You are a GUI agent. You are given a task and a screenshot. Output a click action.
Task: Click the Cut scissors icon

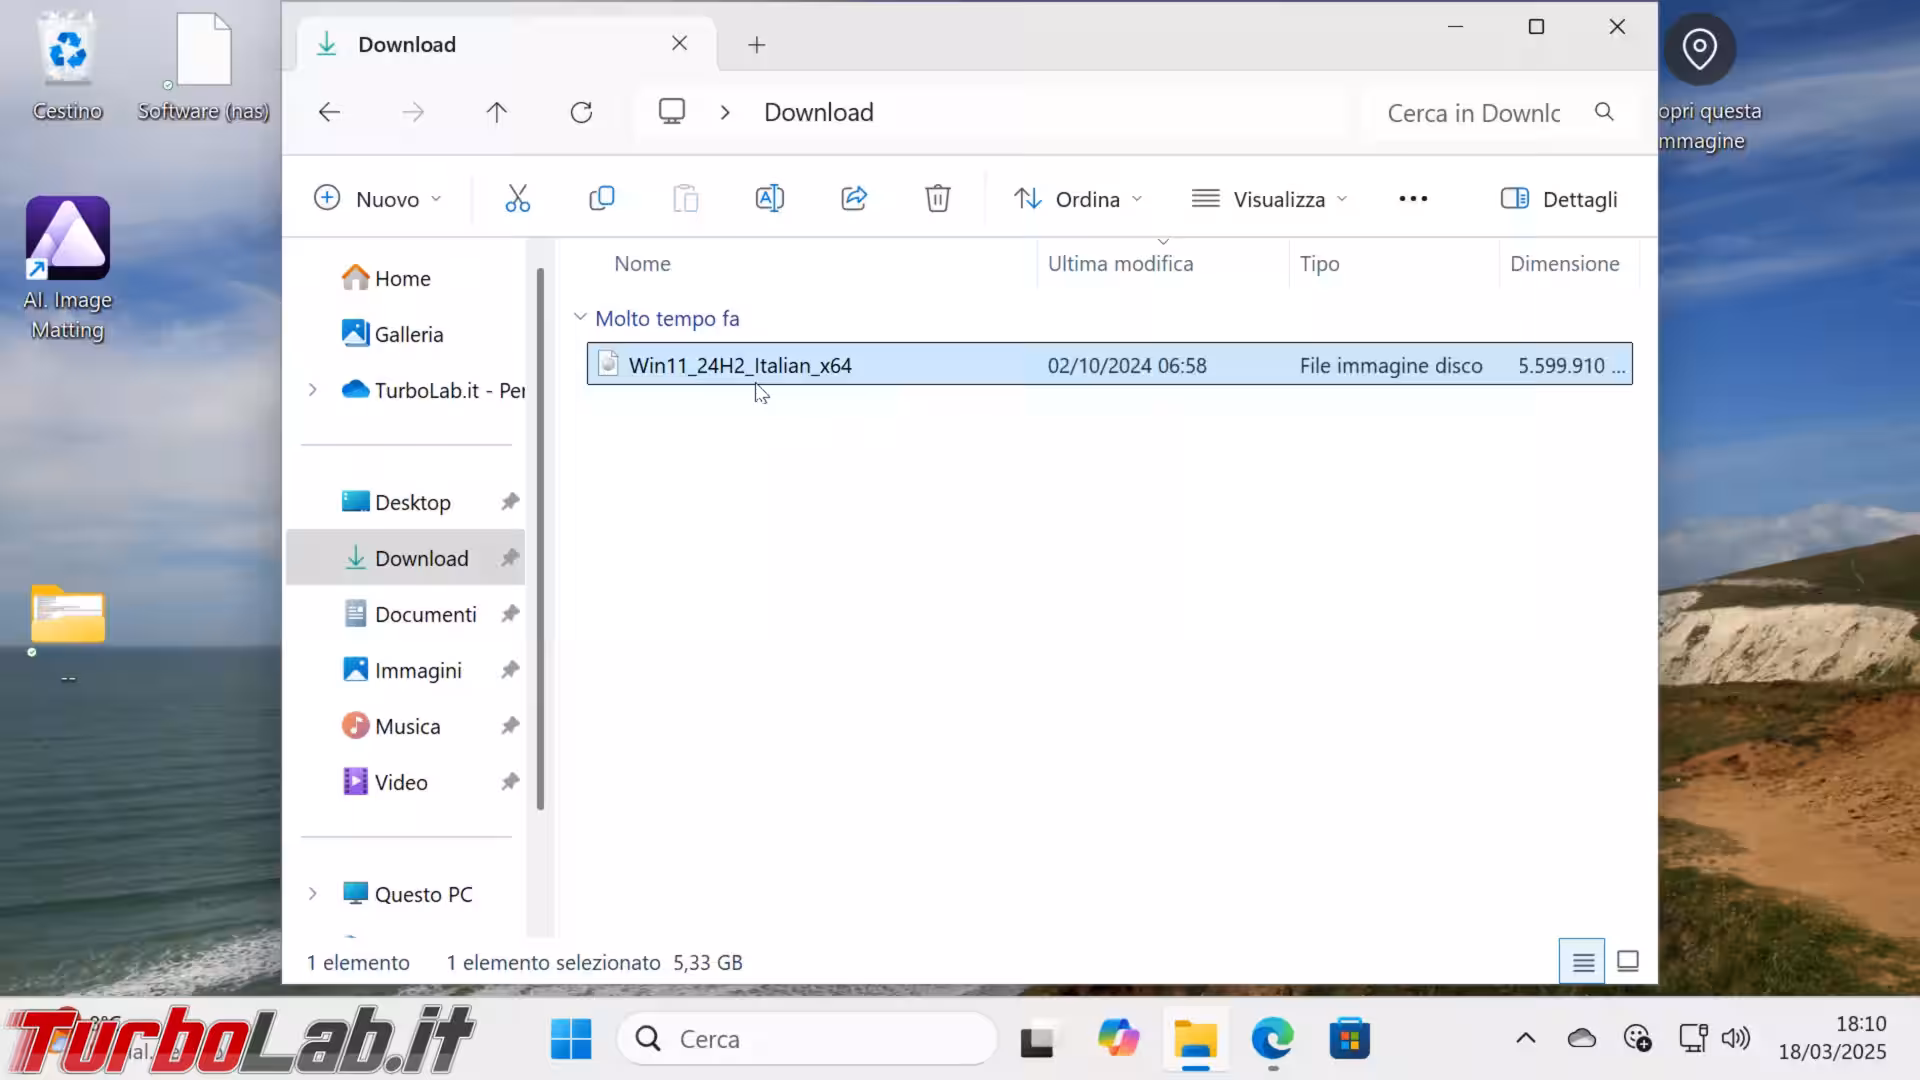(x=517, y=199)
